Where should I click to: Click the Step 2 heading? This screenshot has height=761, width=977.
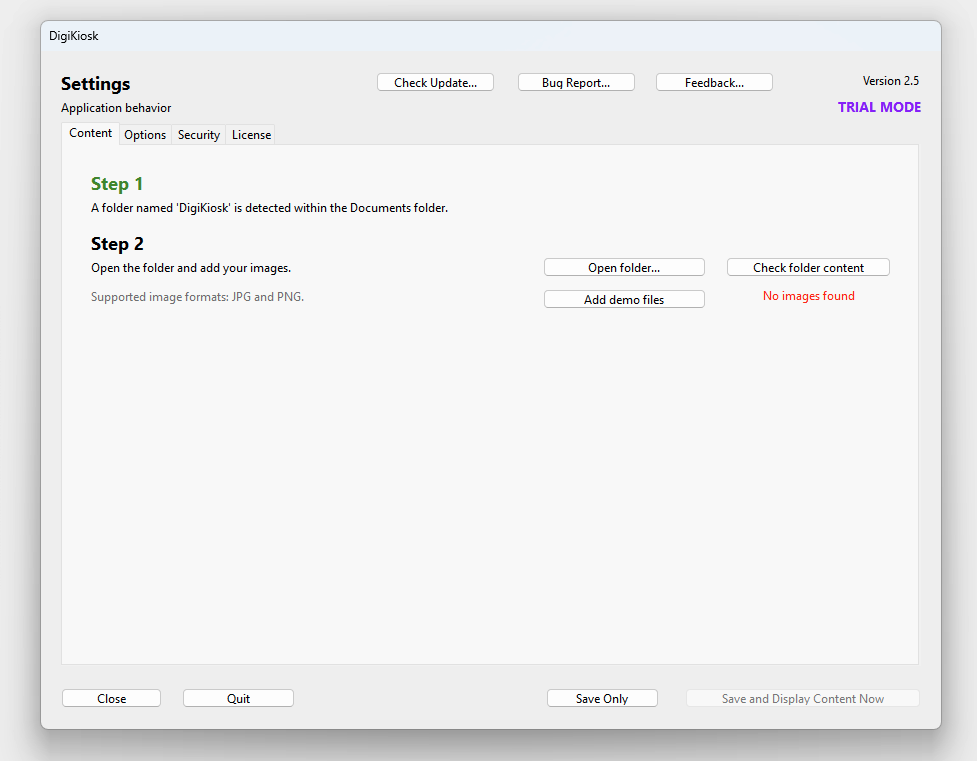(x=117, y=244)
